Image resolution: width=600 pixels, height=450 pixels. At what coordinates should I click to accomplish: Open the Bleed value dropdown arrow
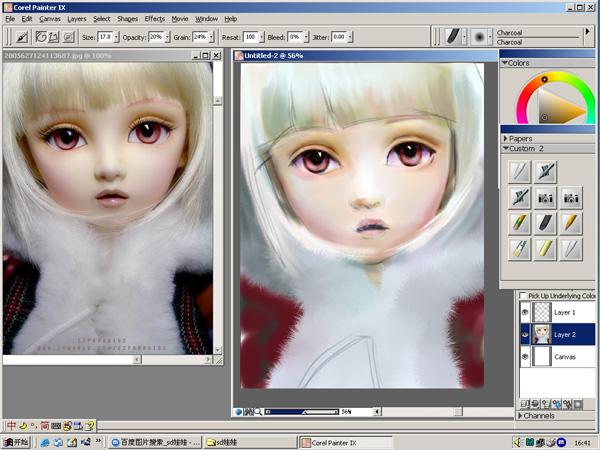[306, 37]
